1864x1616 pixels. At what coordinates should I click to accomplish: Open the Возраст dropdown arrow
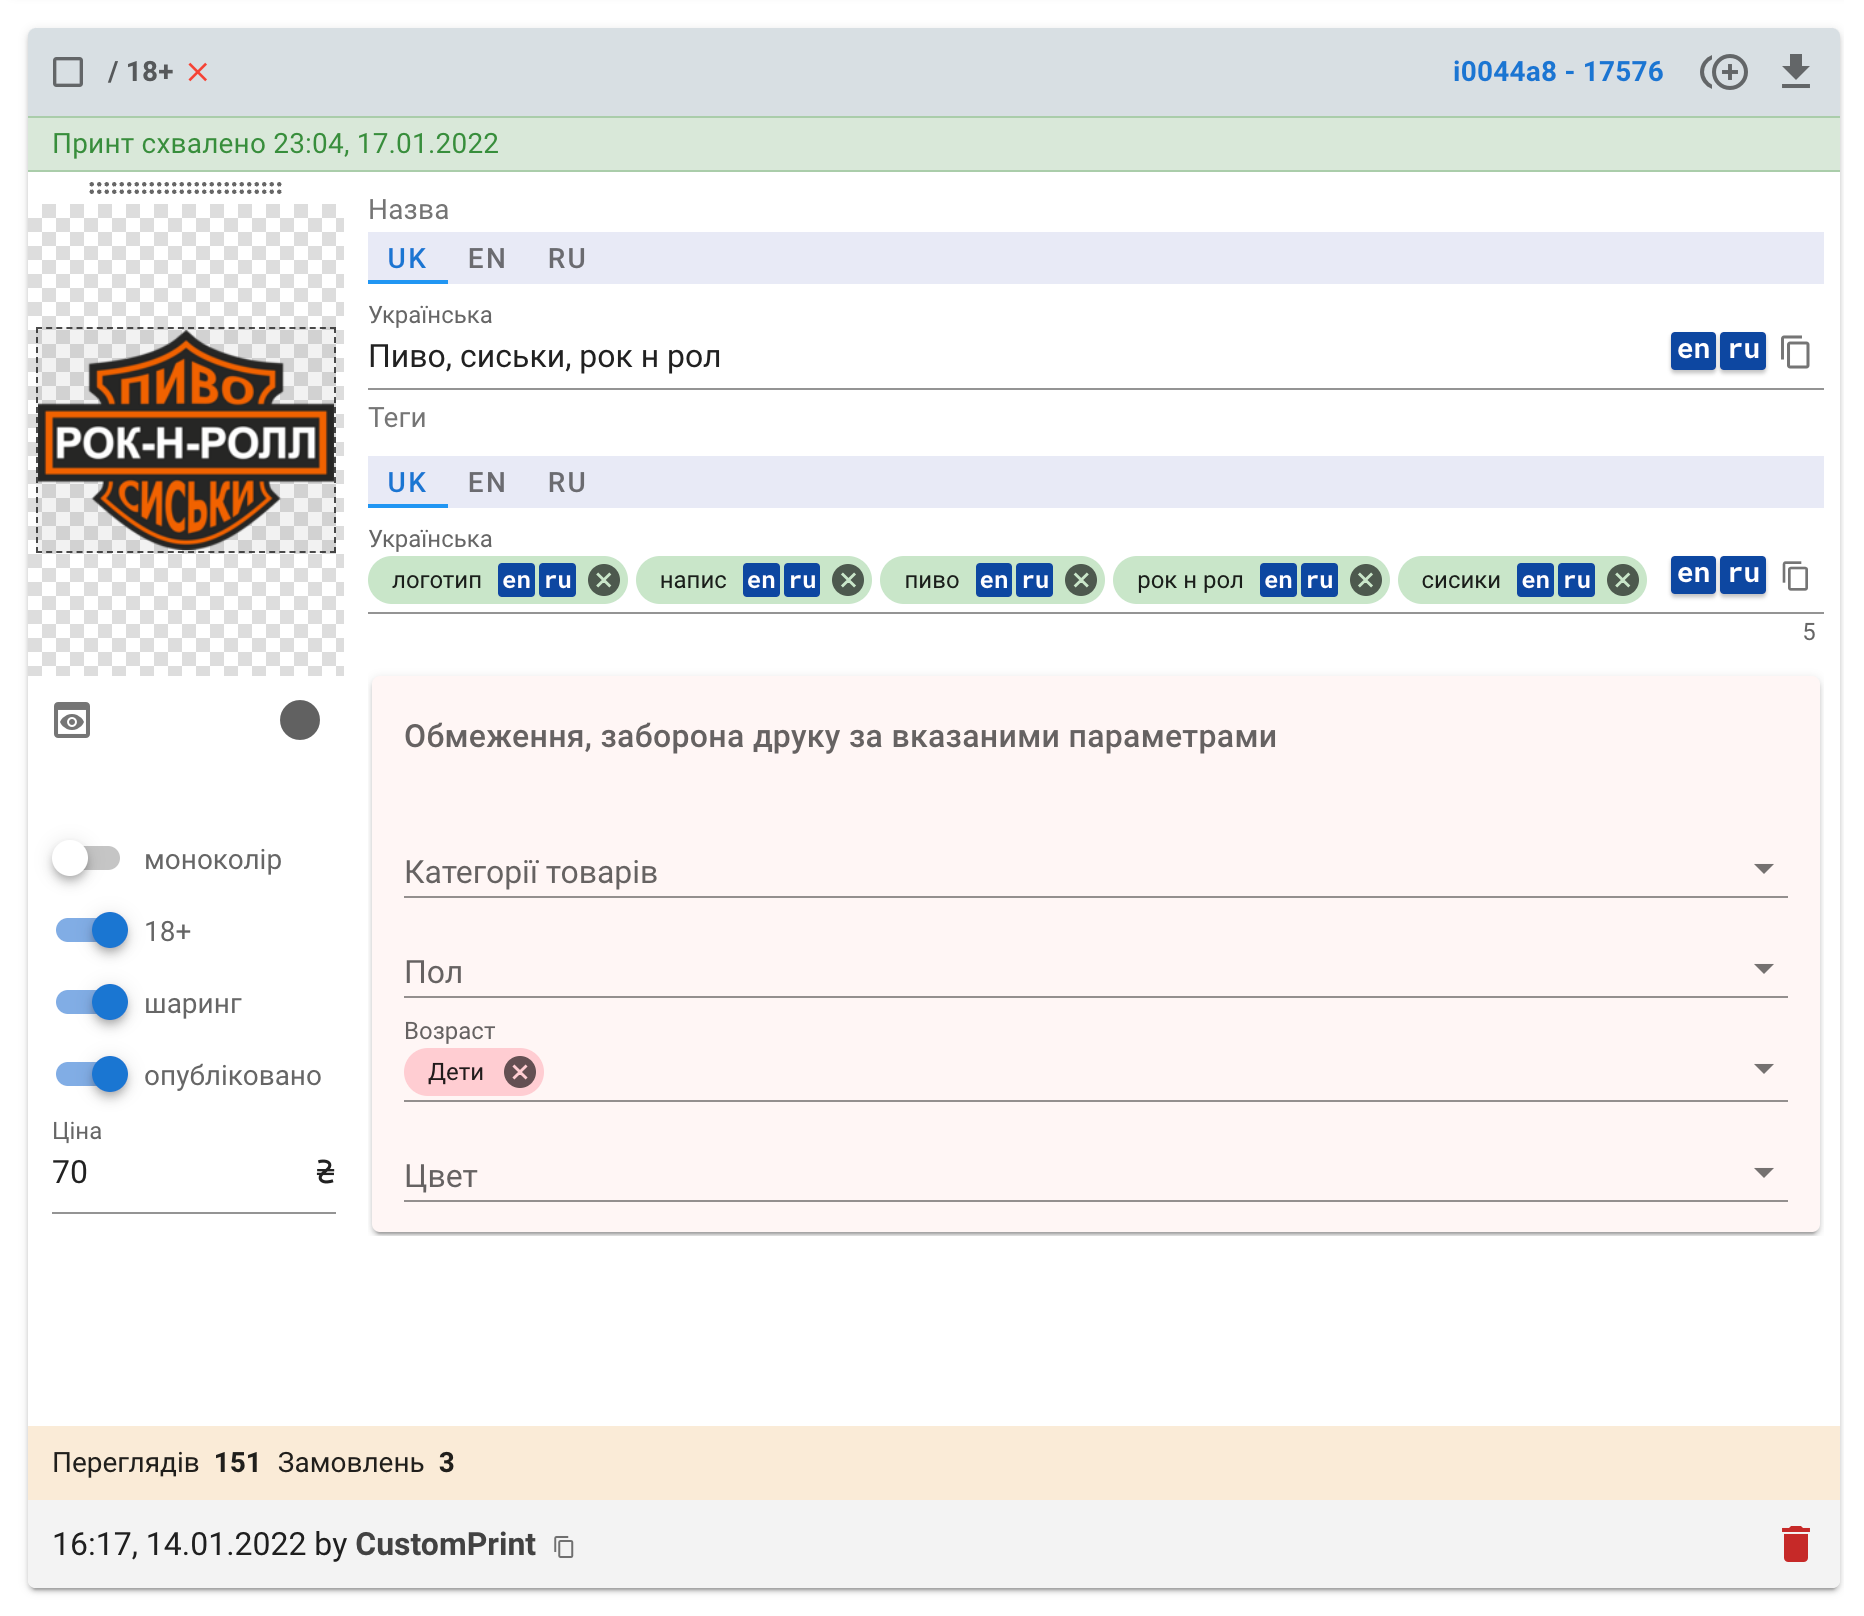(1764, 1069)
